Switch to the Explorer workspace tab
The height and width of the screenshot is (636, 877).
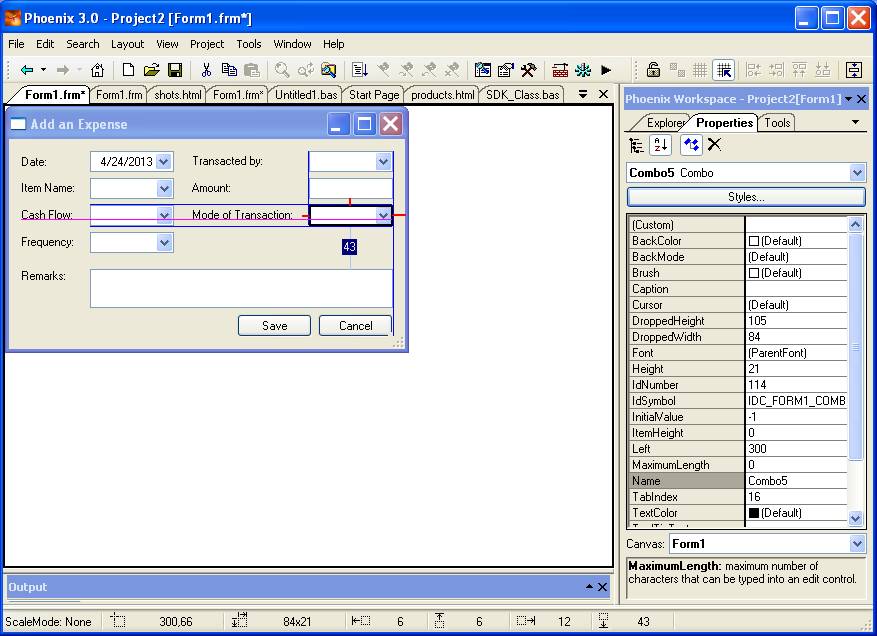[663, 123]
